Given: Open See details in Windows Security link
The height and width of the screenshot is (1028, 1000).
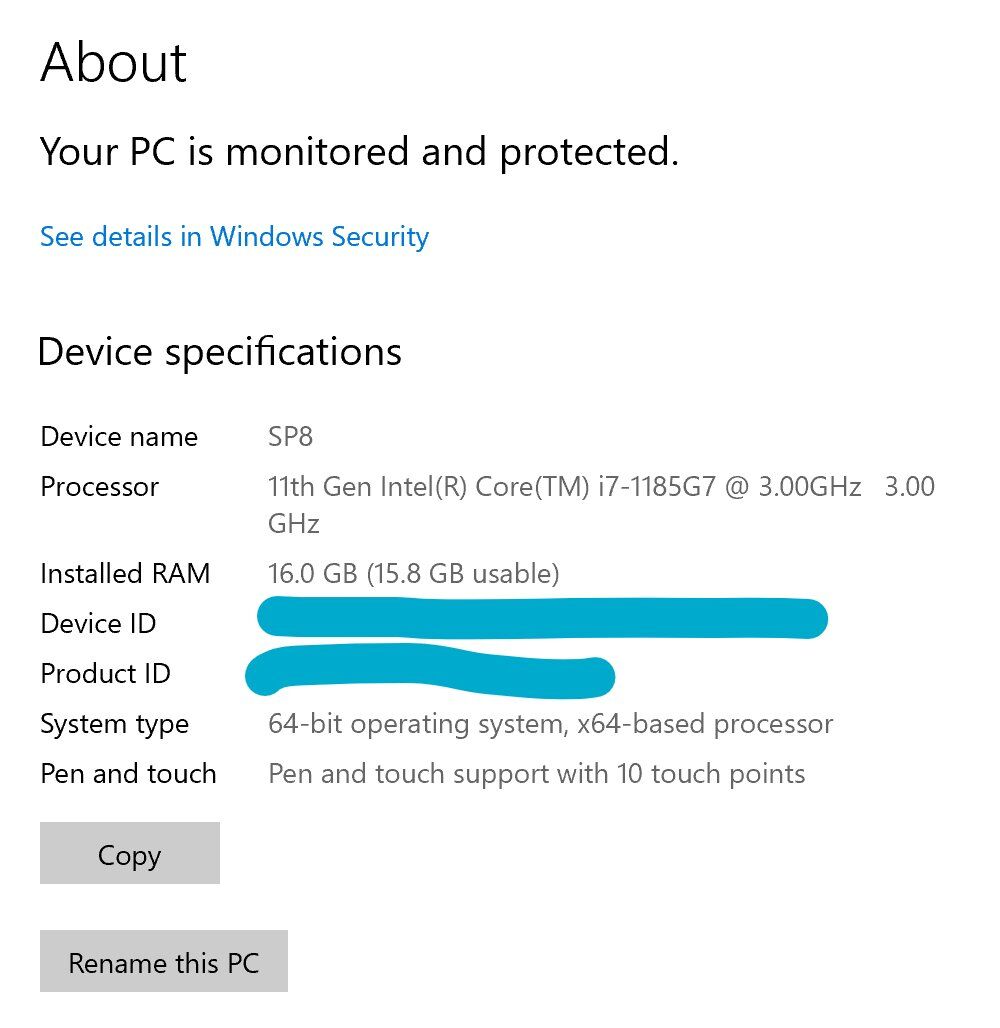Looking at the screenshot, I should pos(234,237).
